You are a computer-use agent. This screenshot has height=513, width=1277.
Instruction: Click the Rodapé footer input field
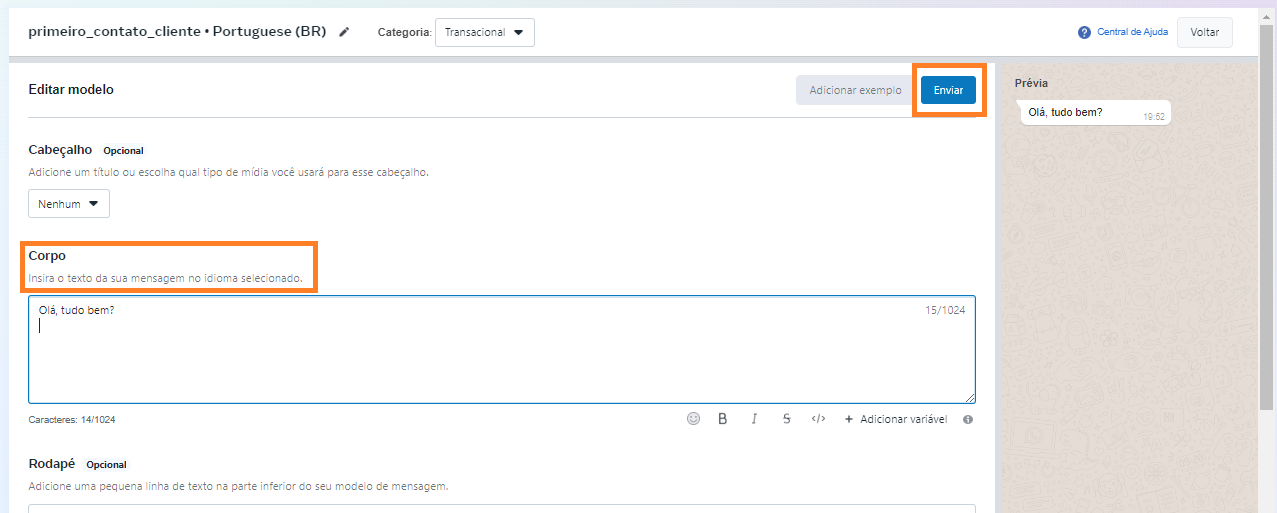pyautogui.click(x=502, y=509)
